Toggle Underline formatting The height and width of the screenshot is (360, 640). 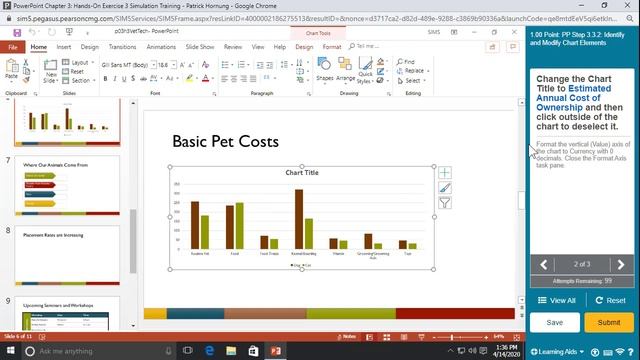point(124,78)
